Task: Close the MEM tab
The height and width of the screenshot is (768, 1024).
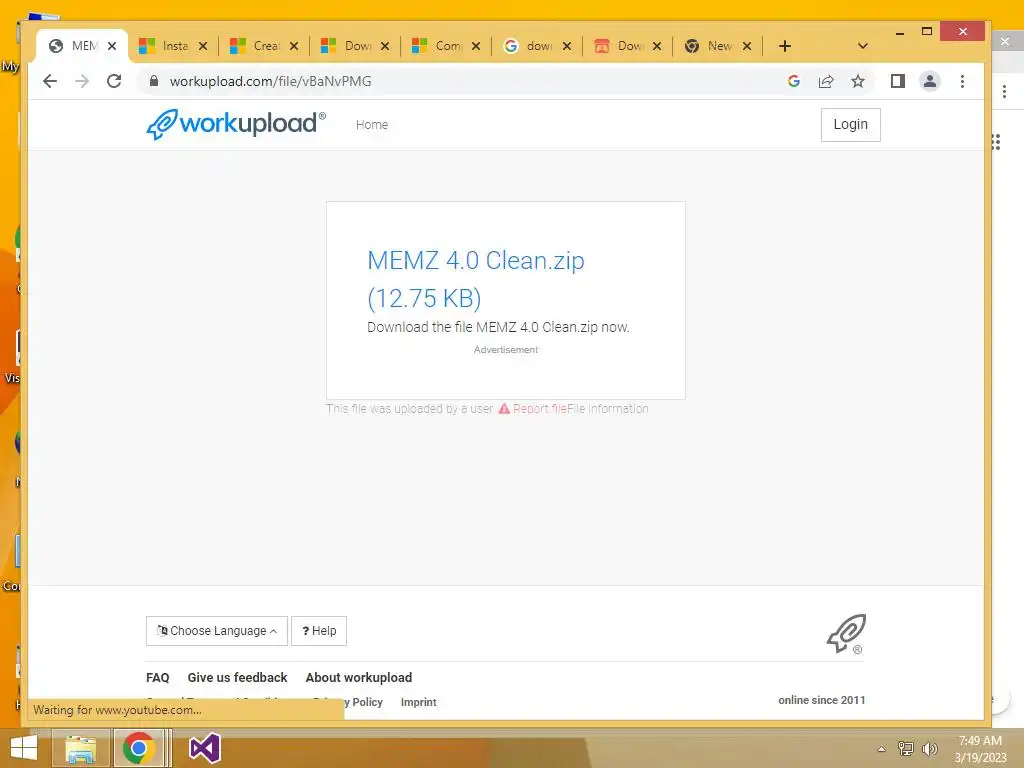Action: (112, 46)
